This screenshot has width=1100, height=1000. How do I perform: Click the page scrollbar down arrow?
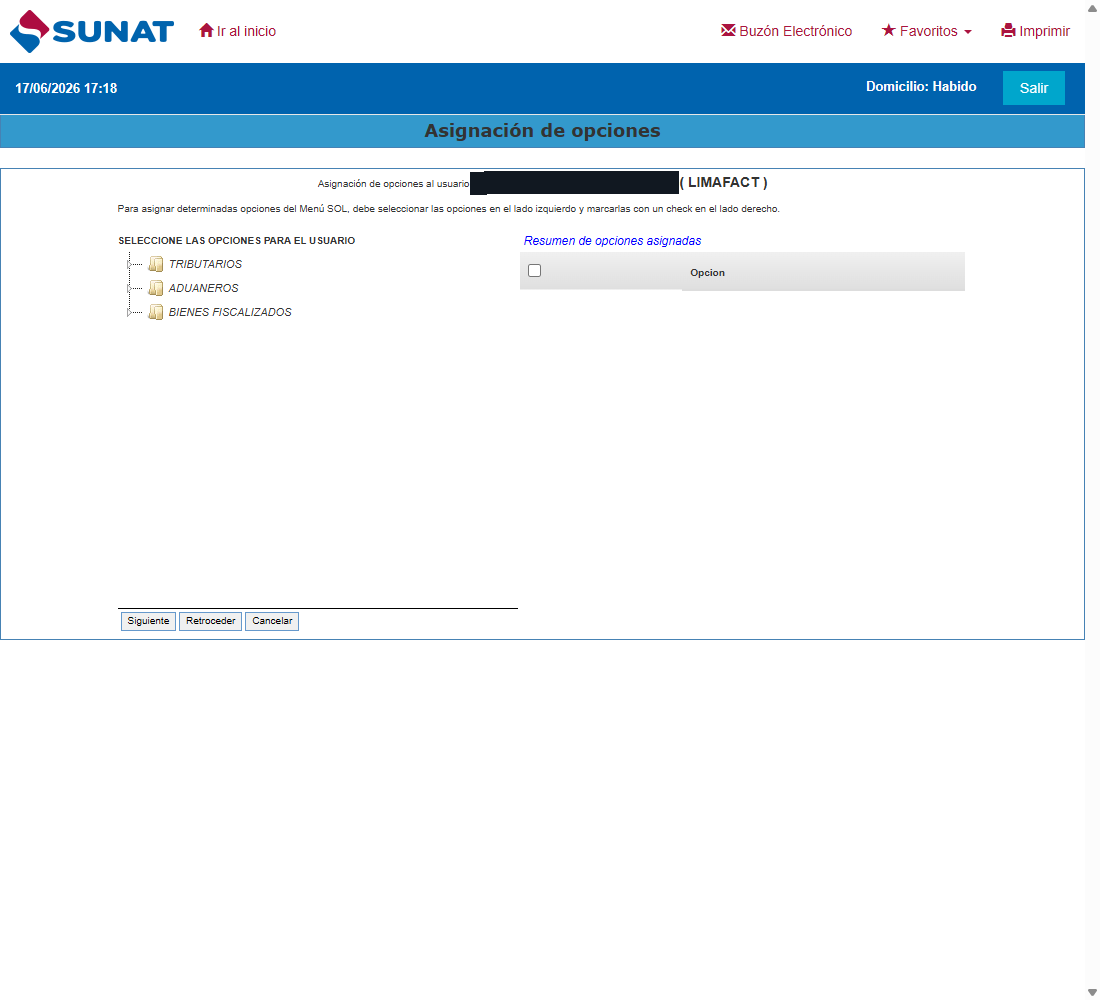click(x=1092, y=992)
